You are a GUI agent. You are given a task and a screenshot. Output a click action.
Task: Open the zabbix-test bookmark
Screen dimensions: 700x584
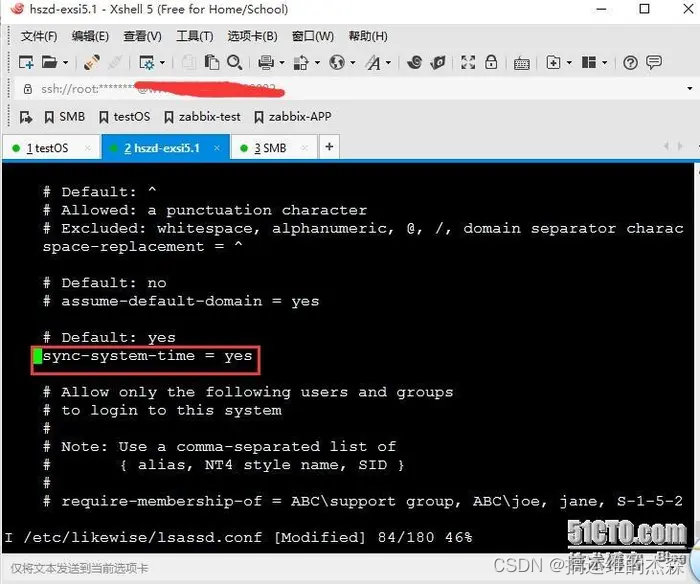coord(202,117)
